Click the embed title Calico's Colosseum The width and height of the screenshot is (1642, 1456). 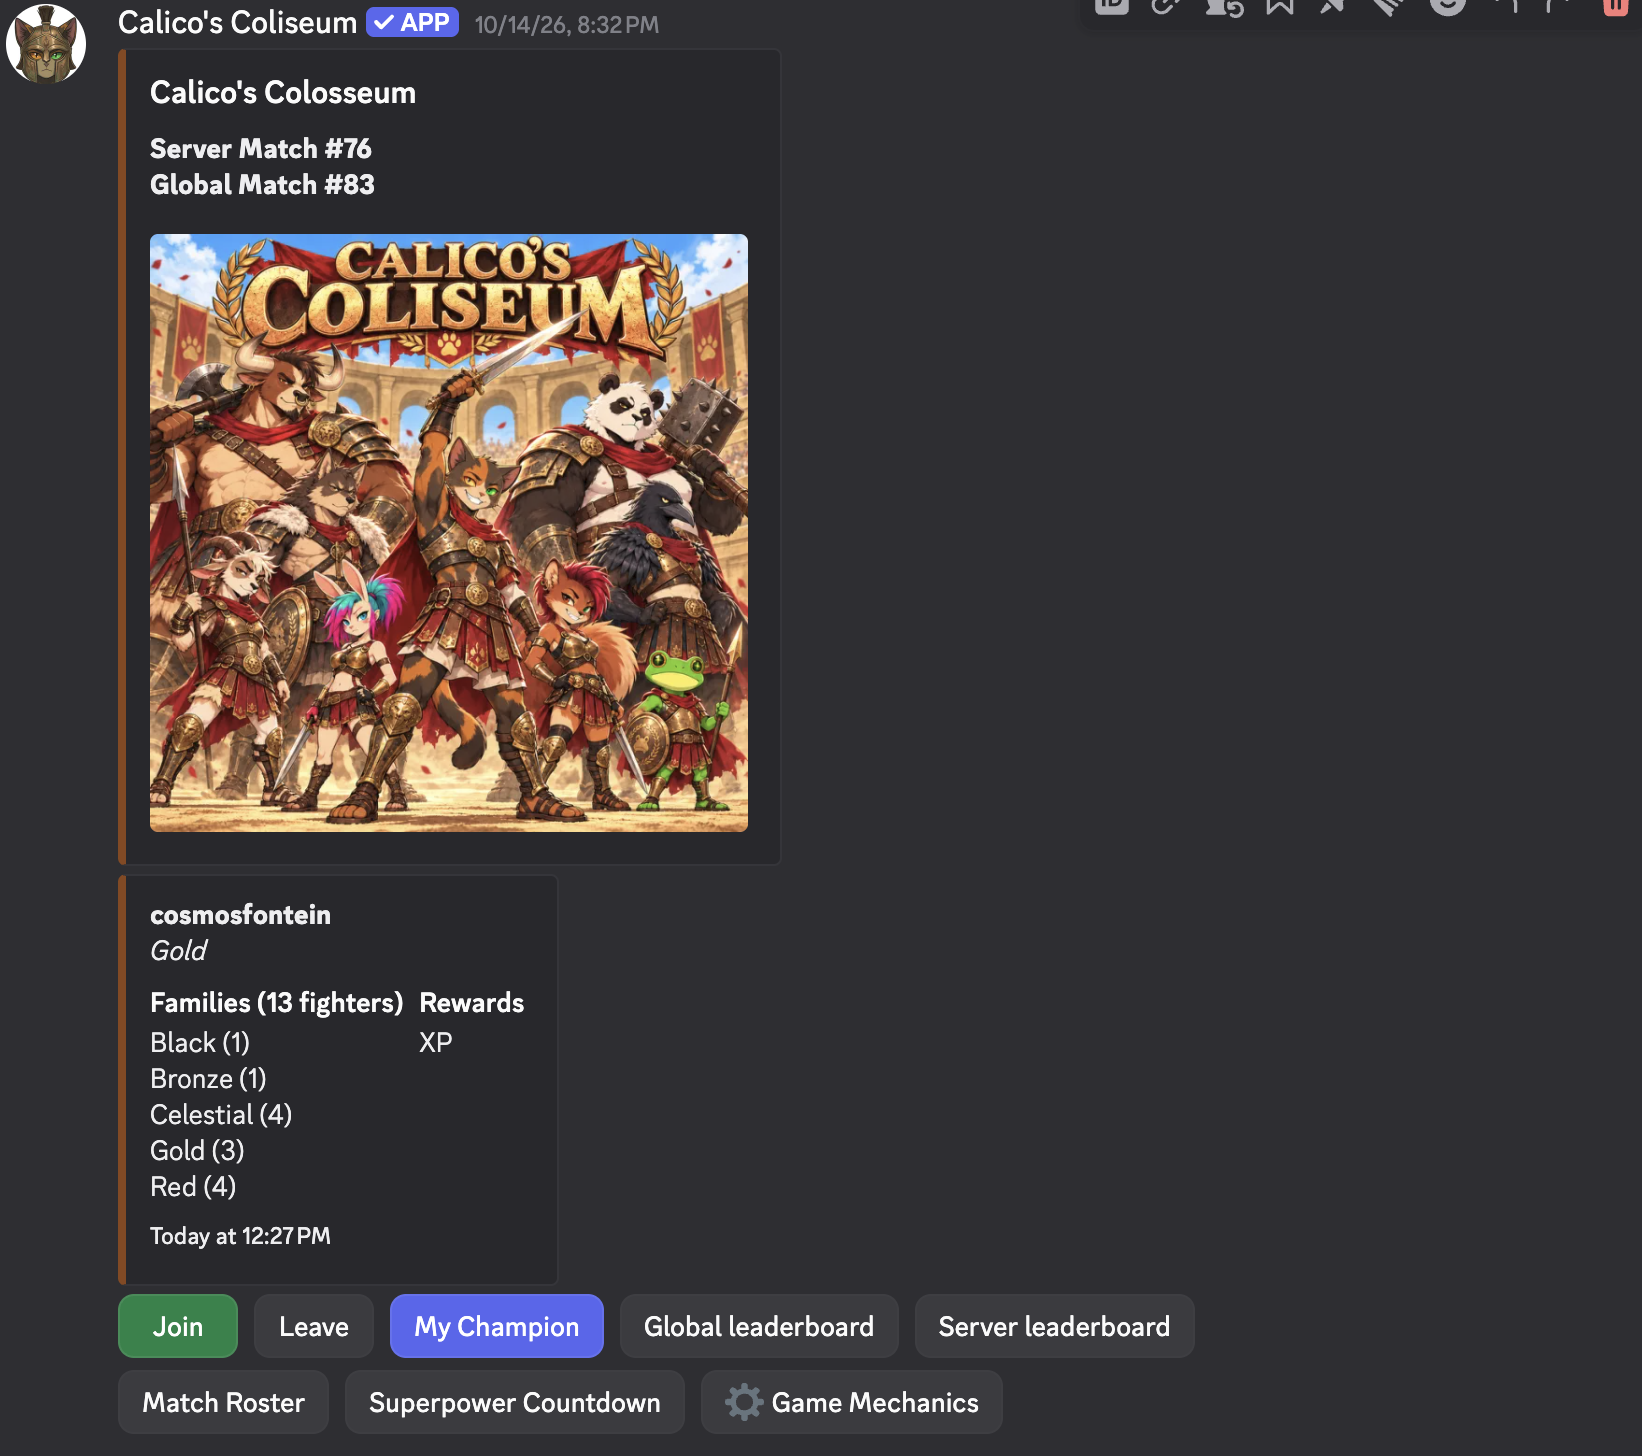click(283, 93)
